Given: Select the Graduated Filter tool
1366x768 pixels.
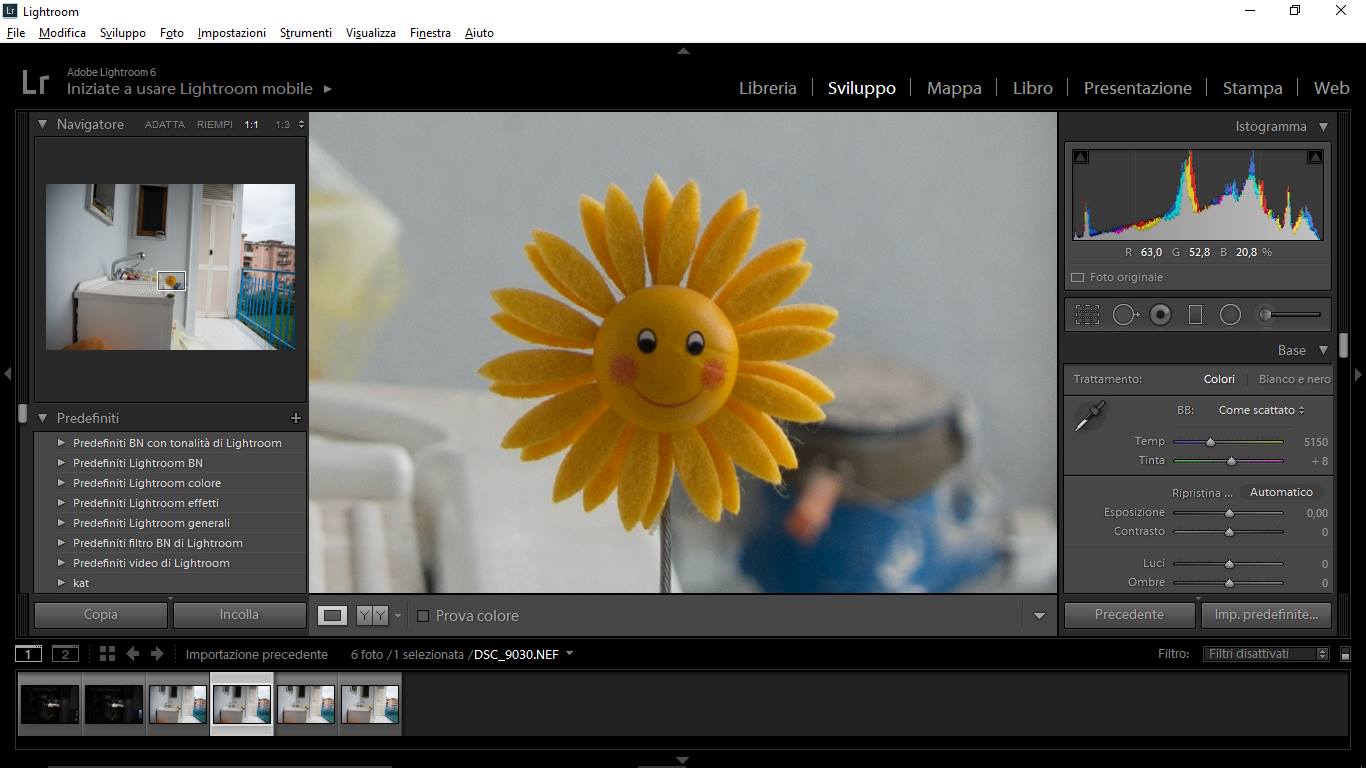Looking at the screenshot, I should point(1195,315).
